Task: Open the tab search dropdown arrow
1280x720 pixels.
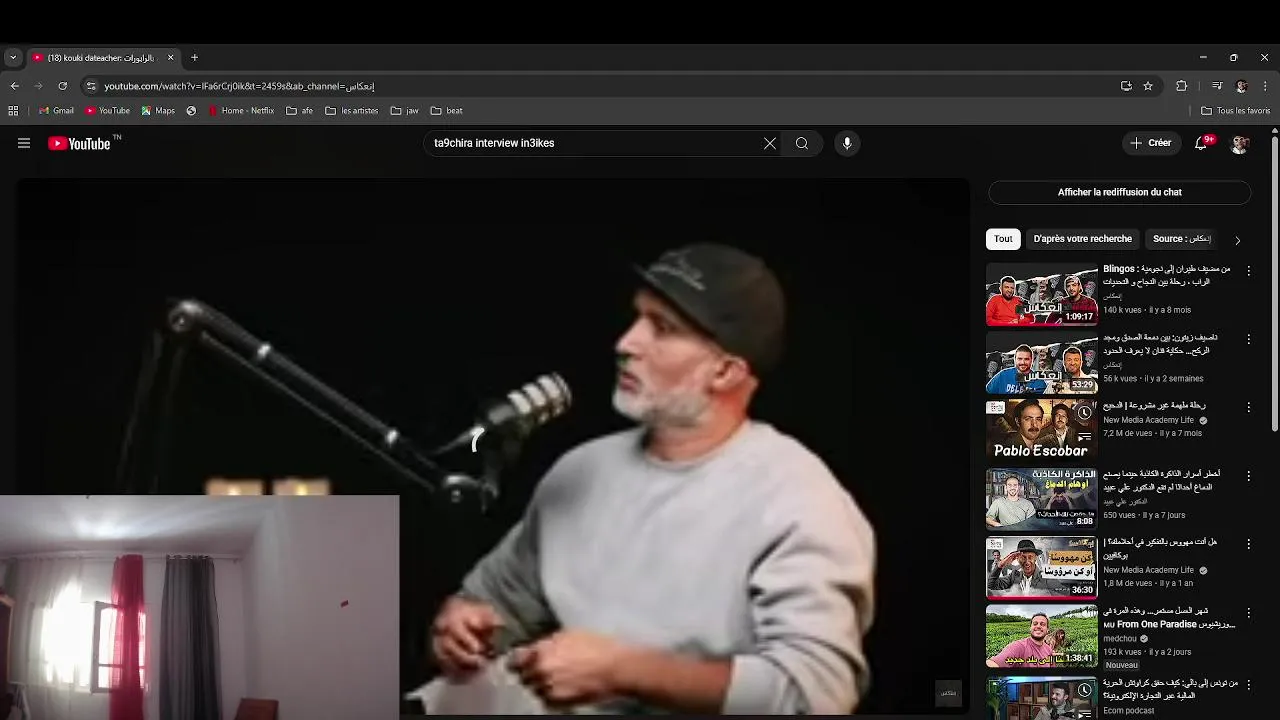Action: point(13,57)
